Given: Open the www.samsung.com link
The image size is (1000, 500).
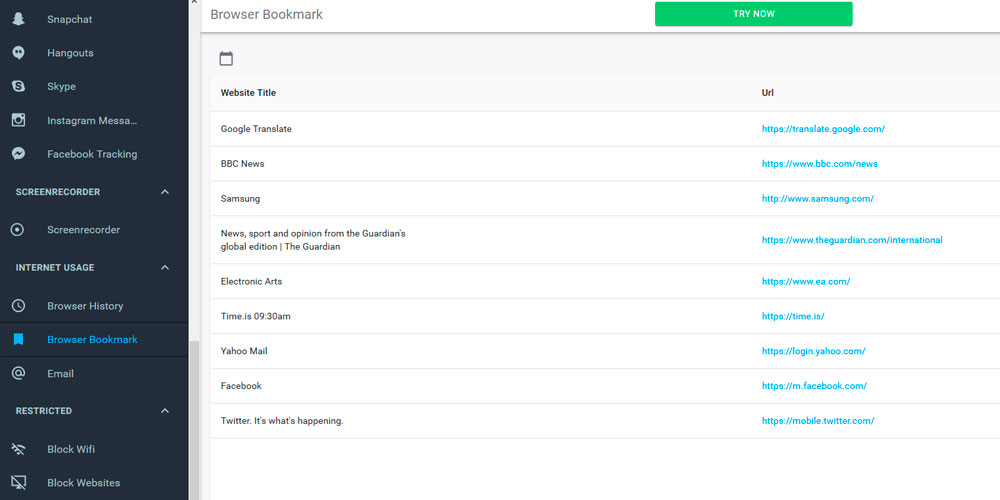Looking at the screenshot, I should coord(818,198).
